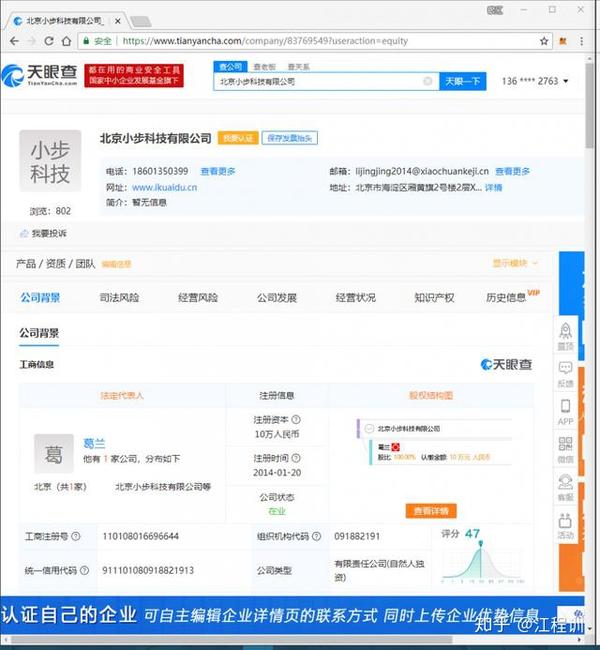600x650 pixels.
Task: Click the 统一信用代码 value 911101080918821913
Action: point(148,570)
